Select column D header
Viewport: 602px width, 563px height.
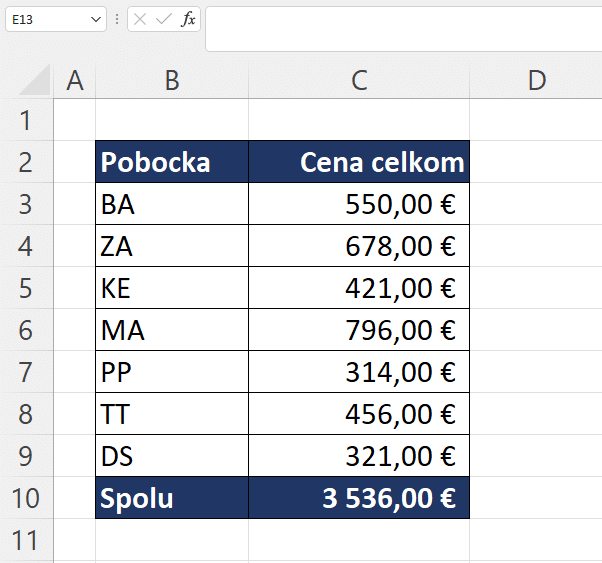(x=536, y=81)
